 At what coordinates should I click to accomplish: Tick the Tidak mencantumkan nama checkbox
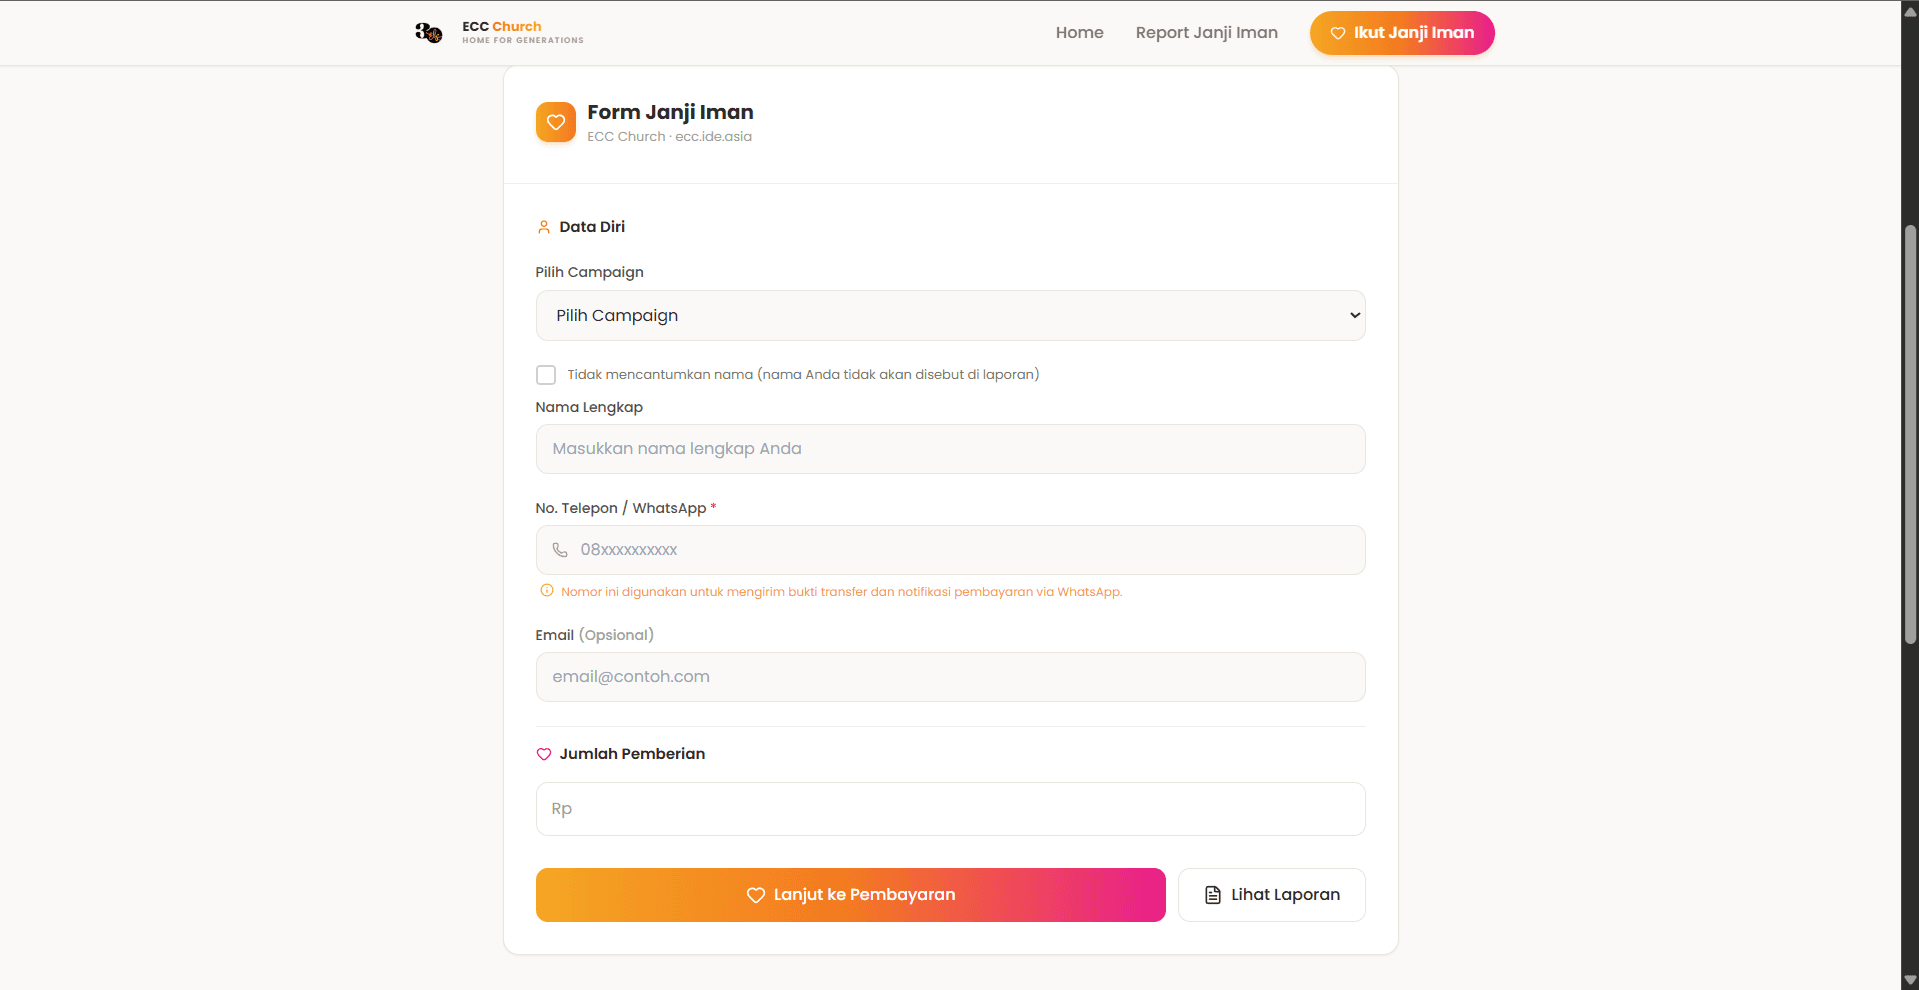[x=546, y=375]
